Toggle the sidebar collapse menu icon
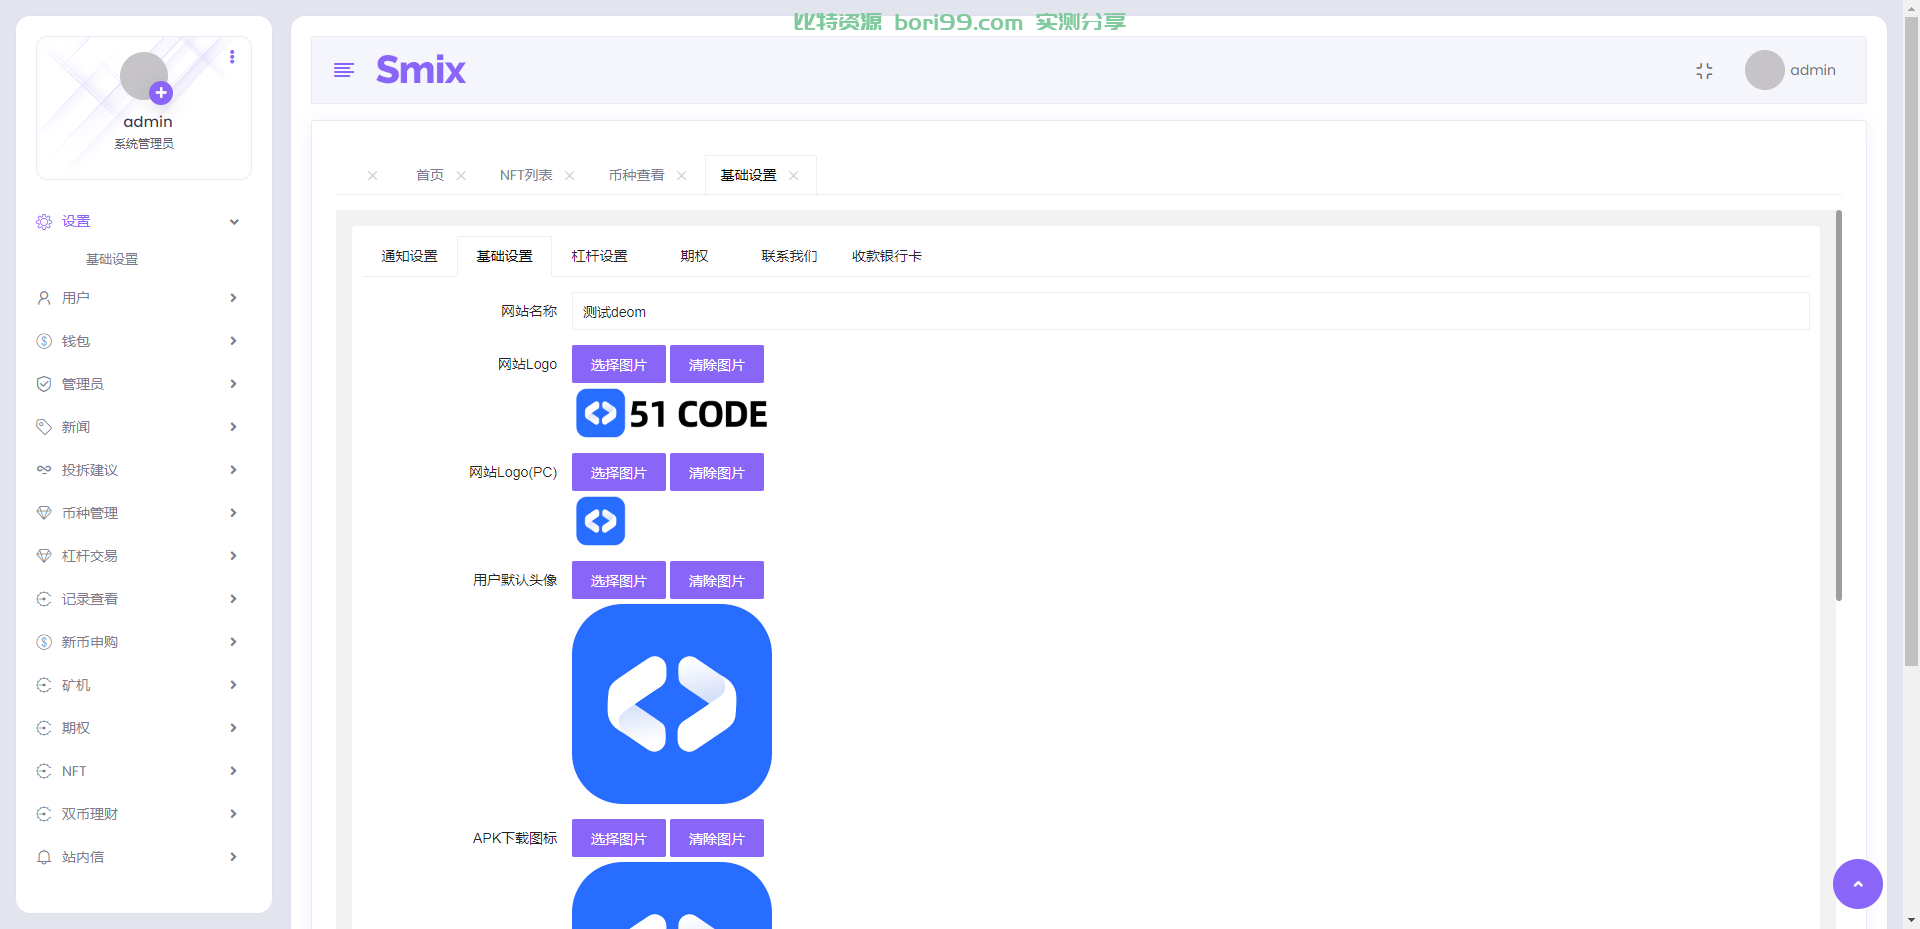Viewport: 1920px width, 929px height. tap(344, 70)
